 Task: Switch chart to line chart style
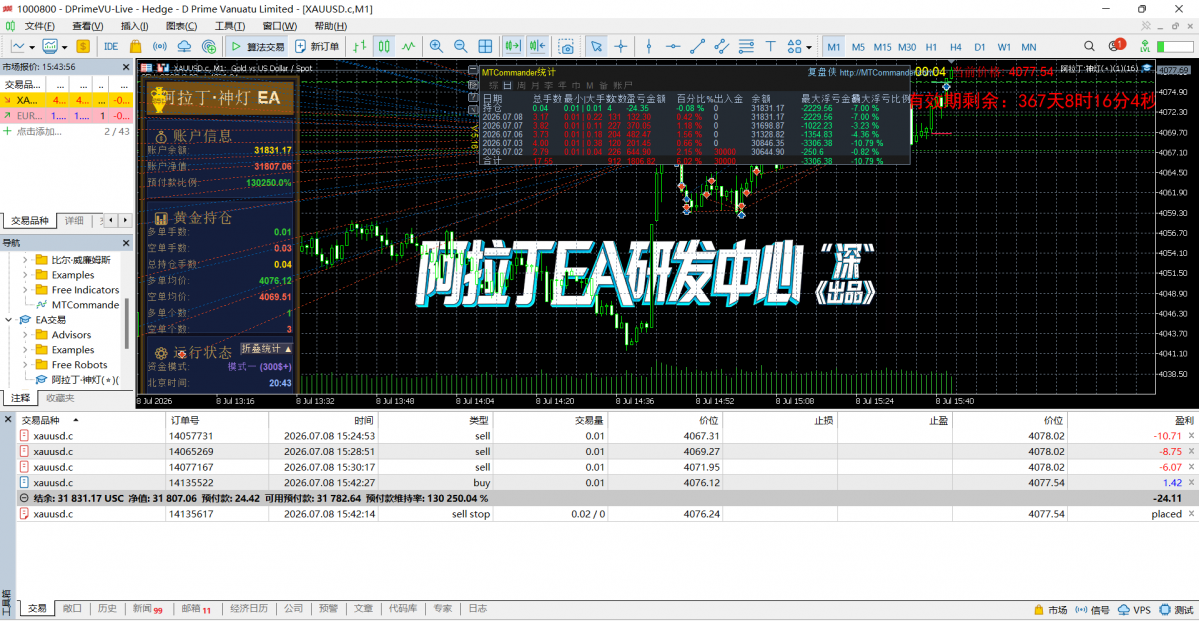410,46
